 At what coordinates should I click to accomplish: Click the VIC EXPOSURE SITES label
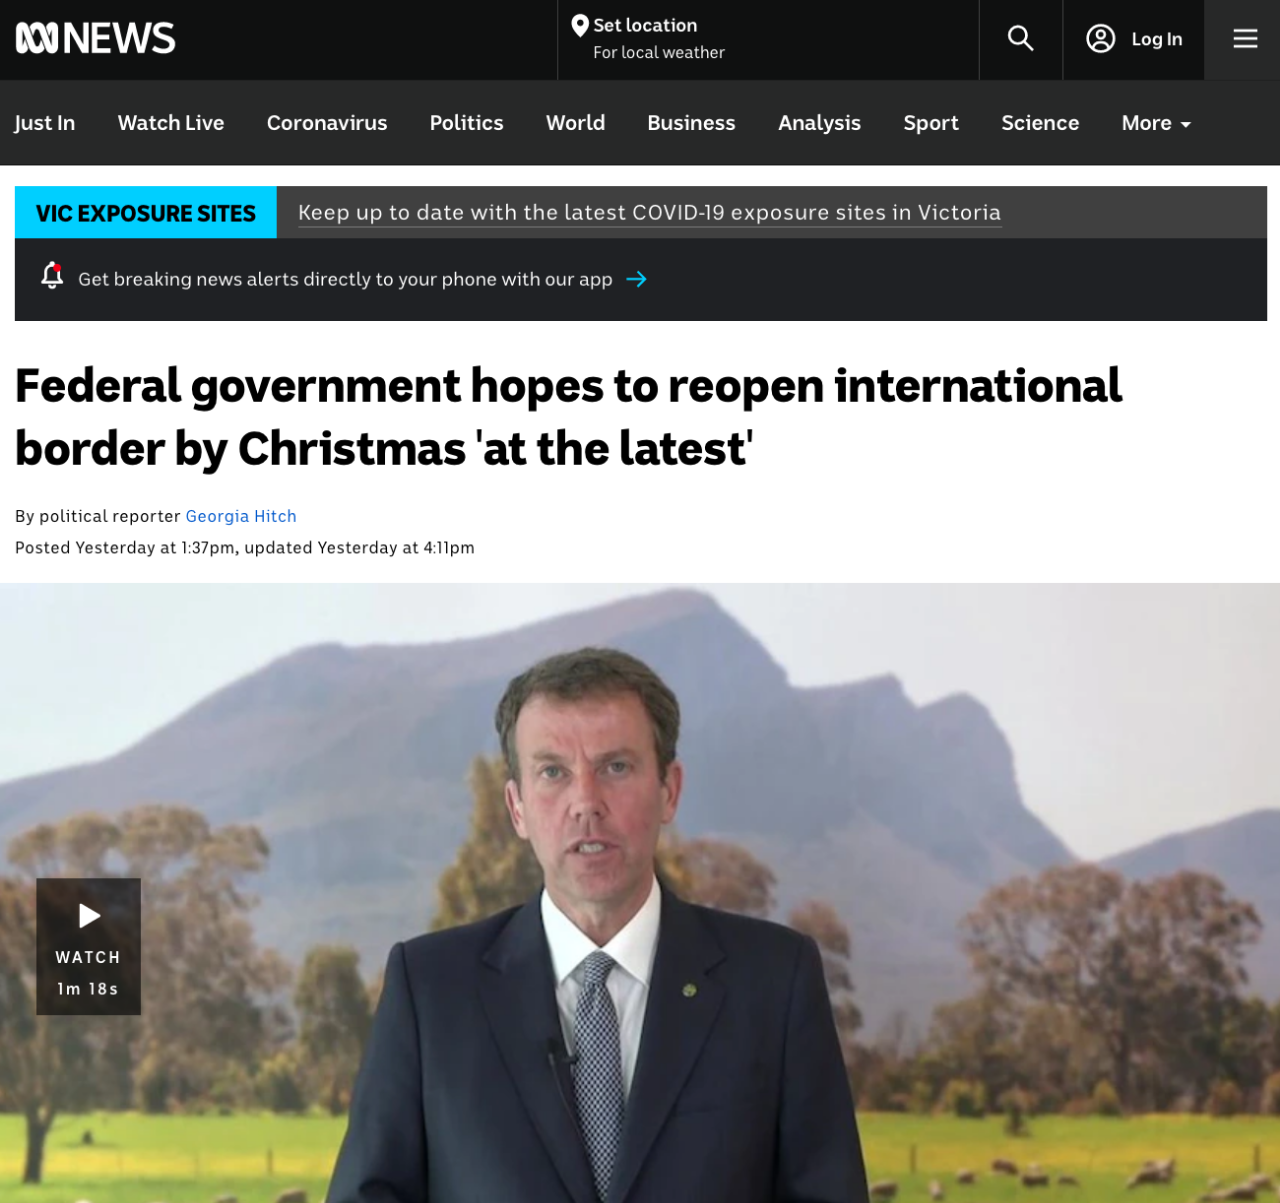pos(146,213)
